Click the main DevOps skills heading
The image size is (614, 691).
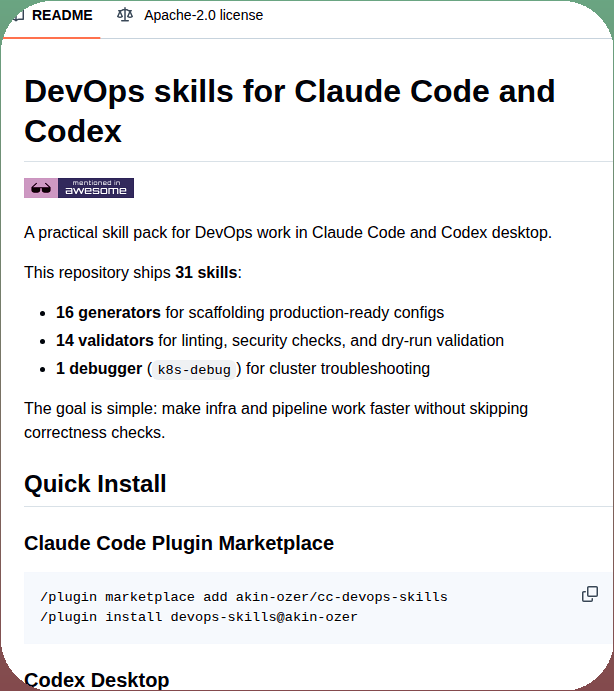[x=290, y=111]
